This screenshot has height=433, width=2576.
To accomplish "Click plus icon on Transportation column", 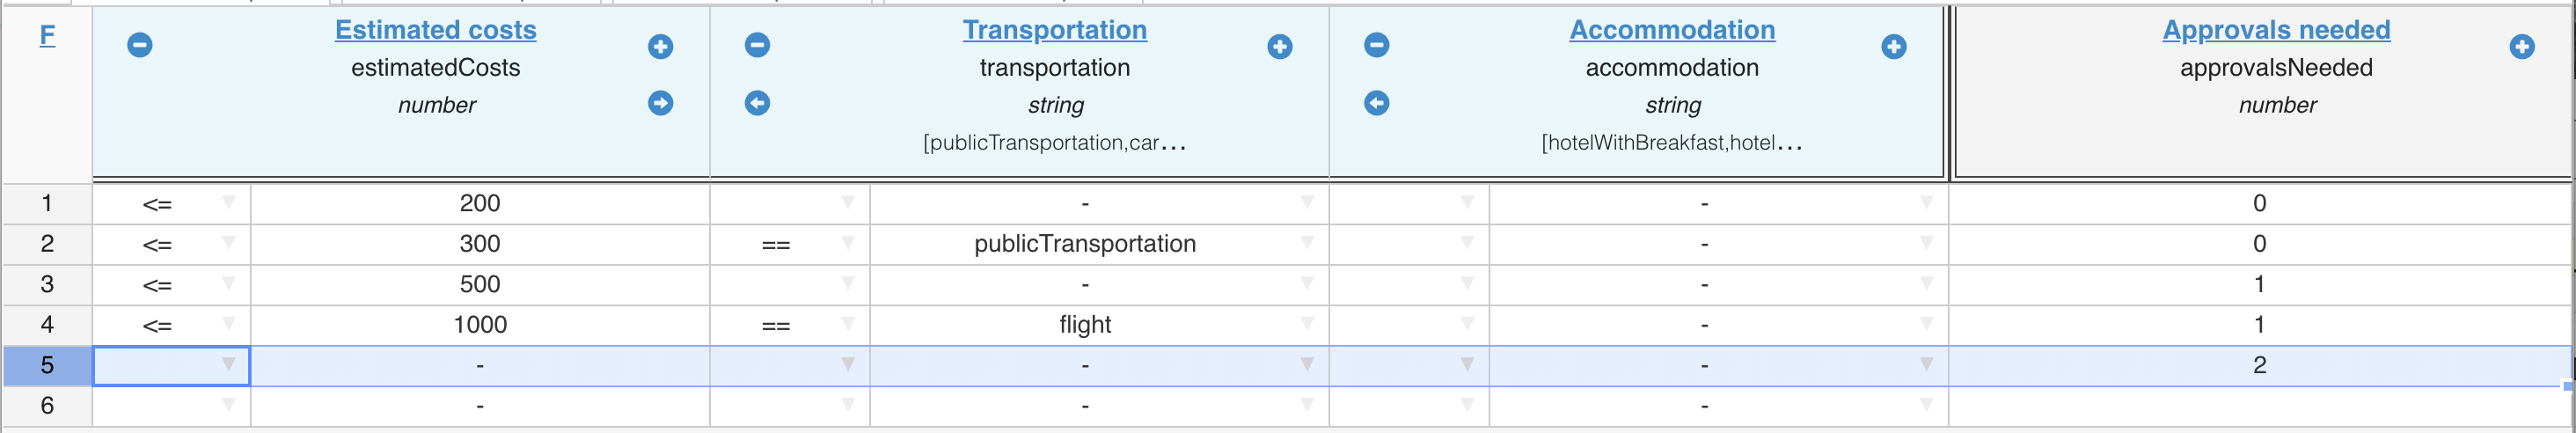I will point(1279,46).
